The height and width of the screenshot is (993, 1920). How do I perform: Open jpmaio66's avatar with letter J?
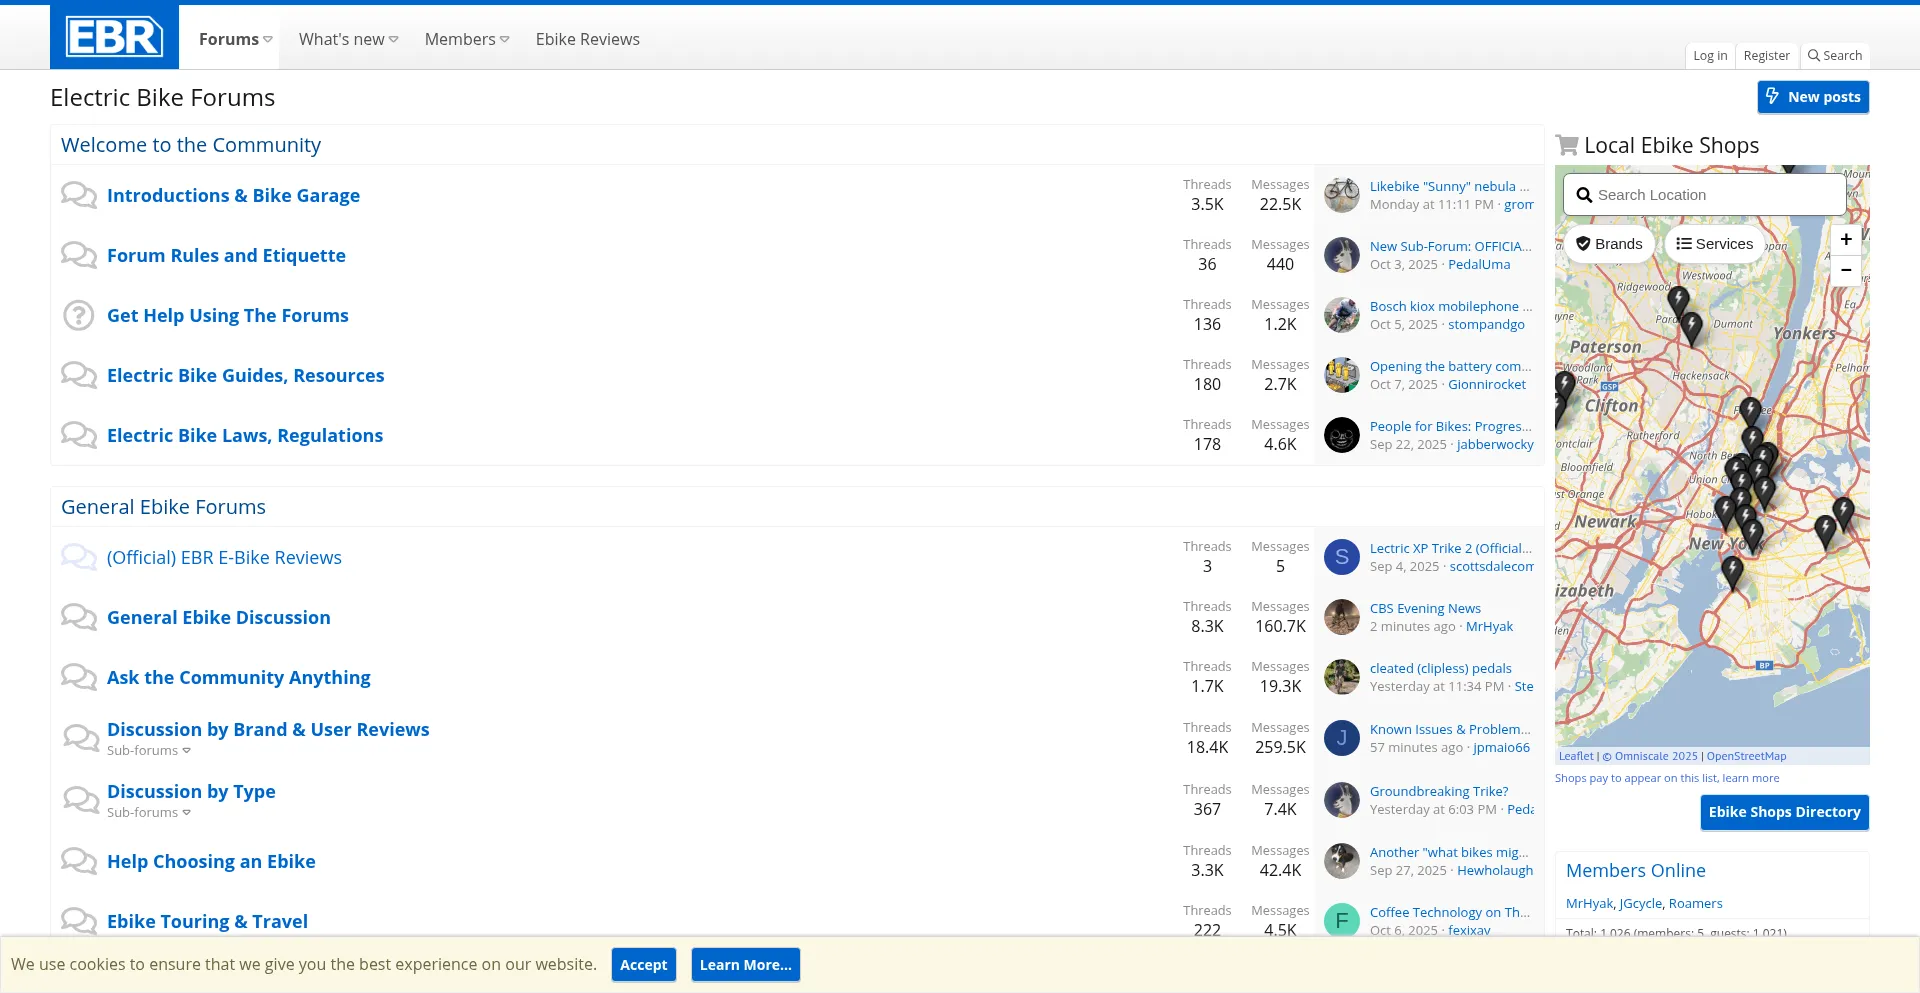pos(1341,738)
